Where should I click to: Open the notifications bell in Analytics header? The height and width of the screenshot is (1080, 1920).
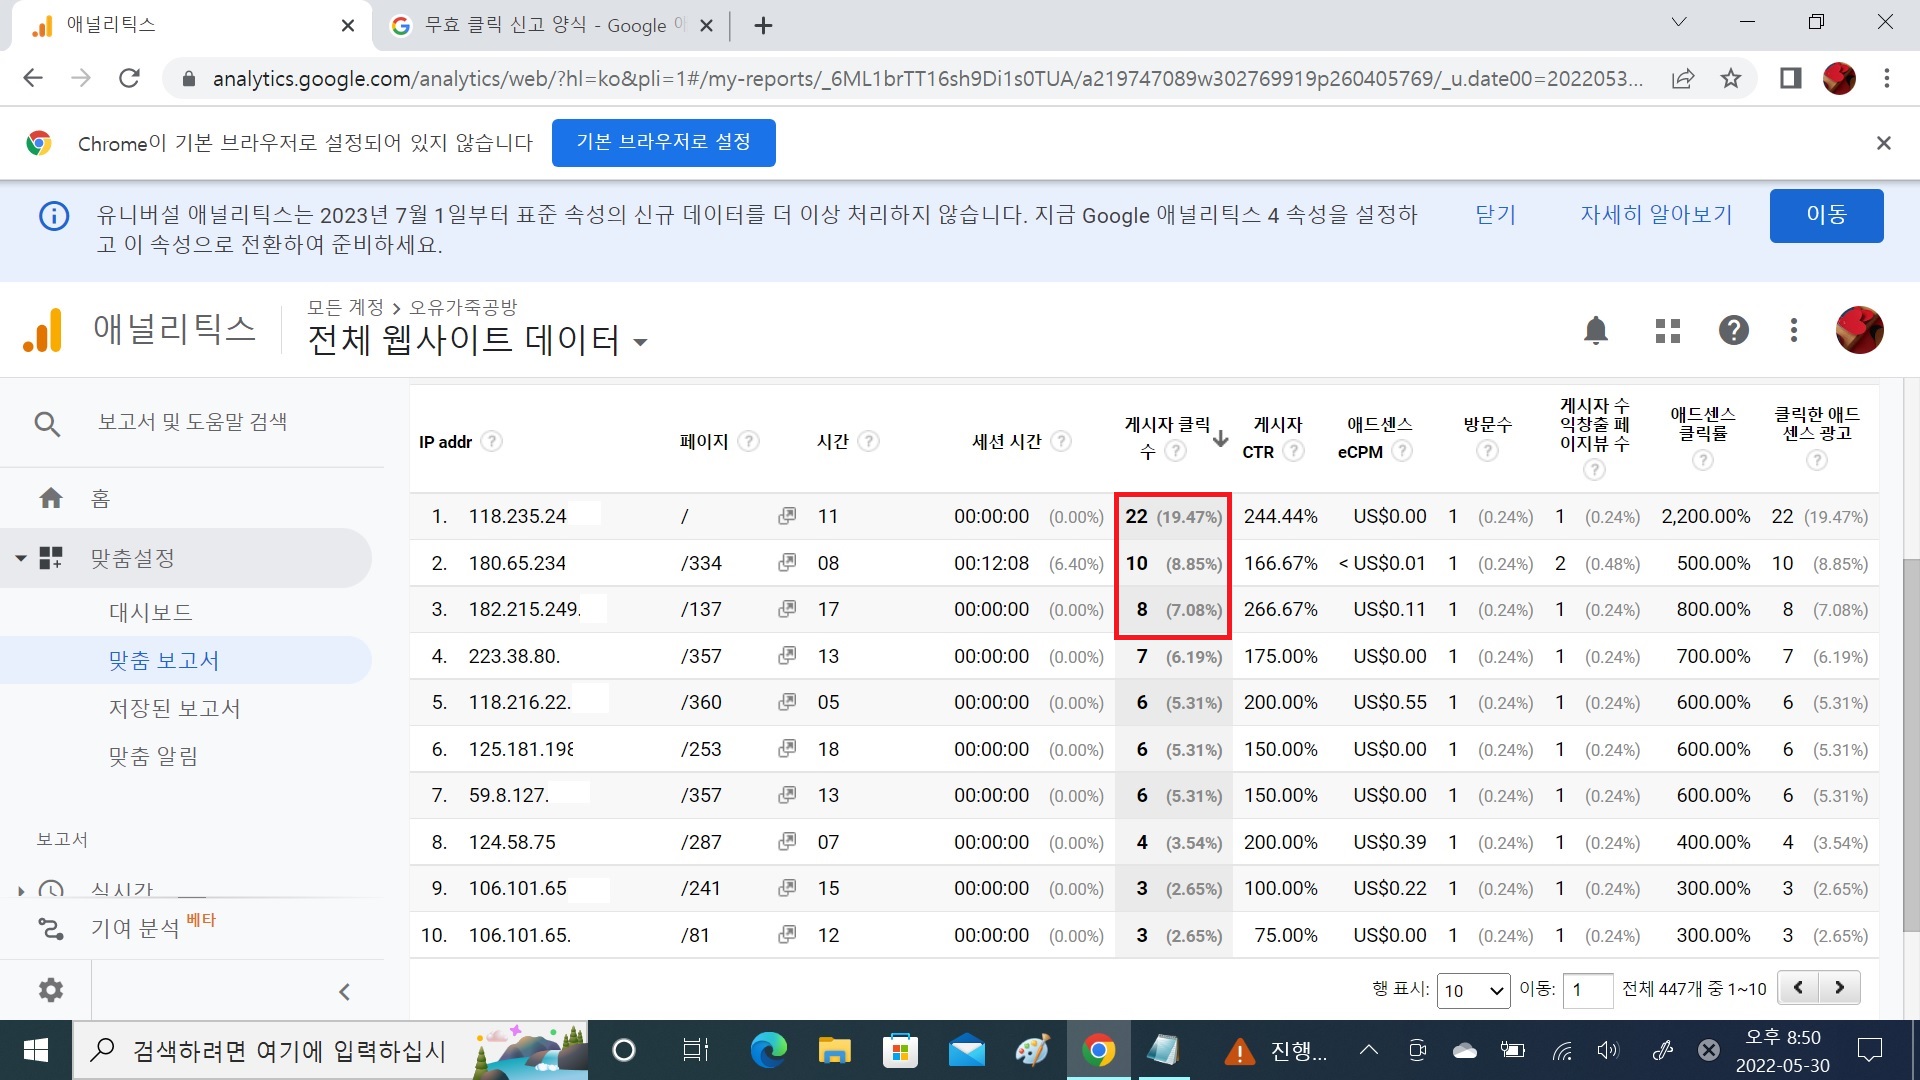1596,330
